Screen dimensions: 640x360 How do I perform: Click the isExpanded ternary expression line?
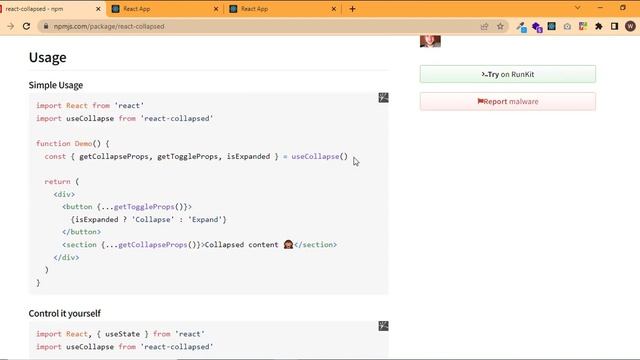tap(149, 220)
